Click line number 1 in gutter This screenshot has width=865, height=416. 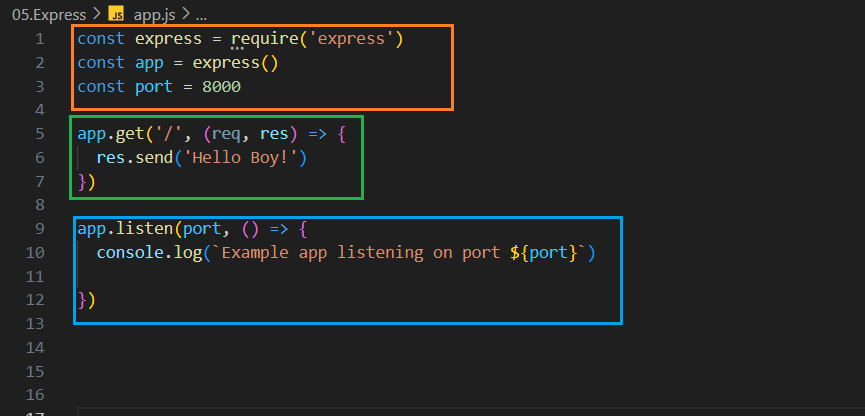tap(39, 39)
